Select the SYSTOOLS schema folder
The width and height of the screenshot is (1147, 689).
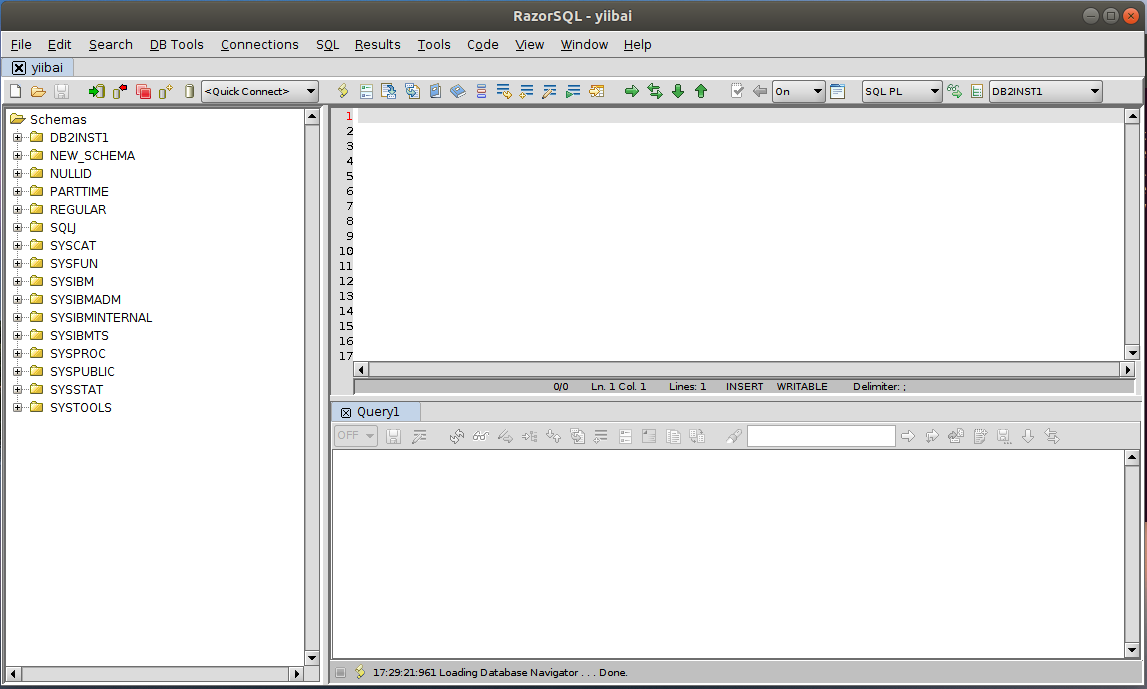[x=80, y=408]
